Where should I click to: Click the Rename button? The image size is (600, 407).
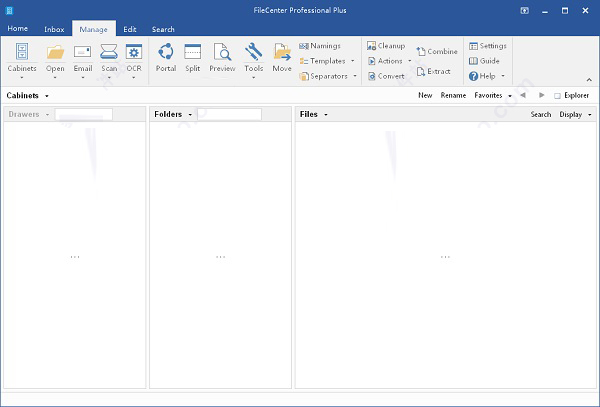pos(453,96)
